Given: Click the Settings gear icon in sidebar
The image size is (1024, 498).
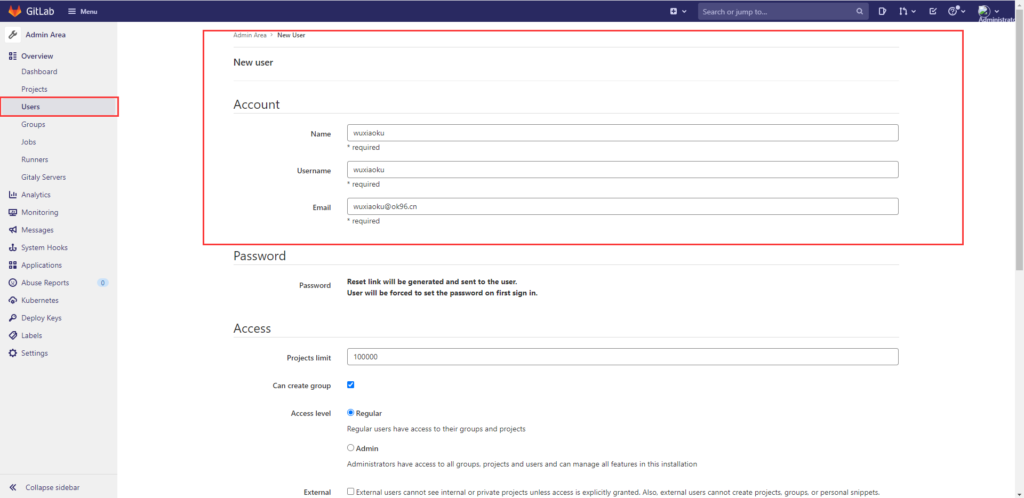Looking at the screenshot, I should [x=12, y=353].
